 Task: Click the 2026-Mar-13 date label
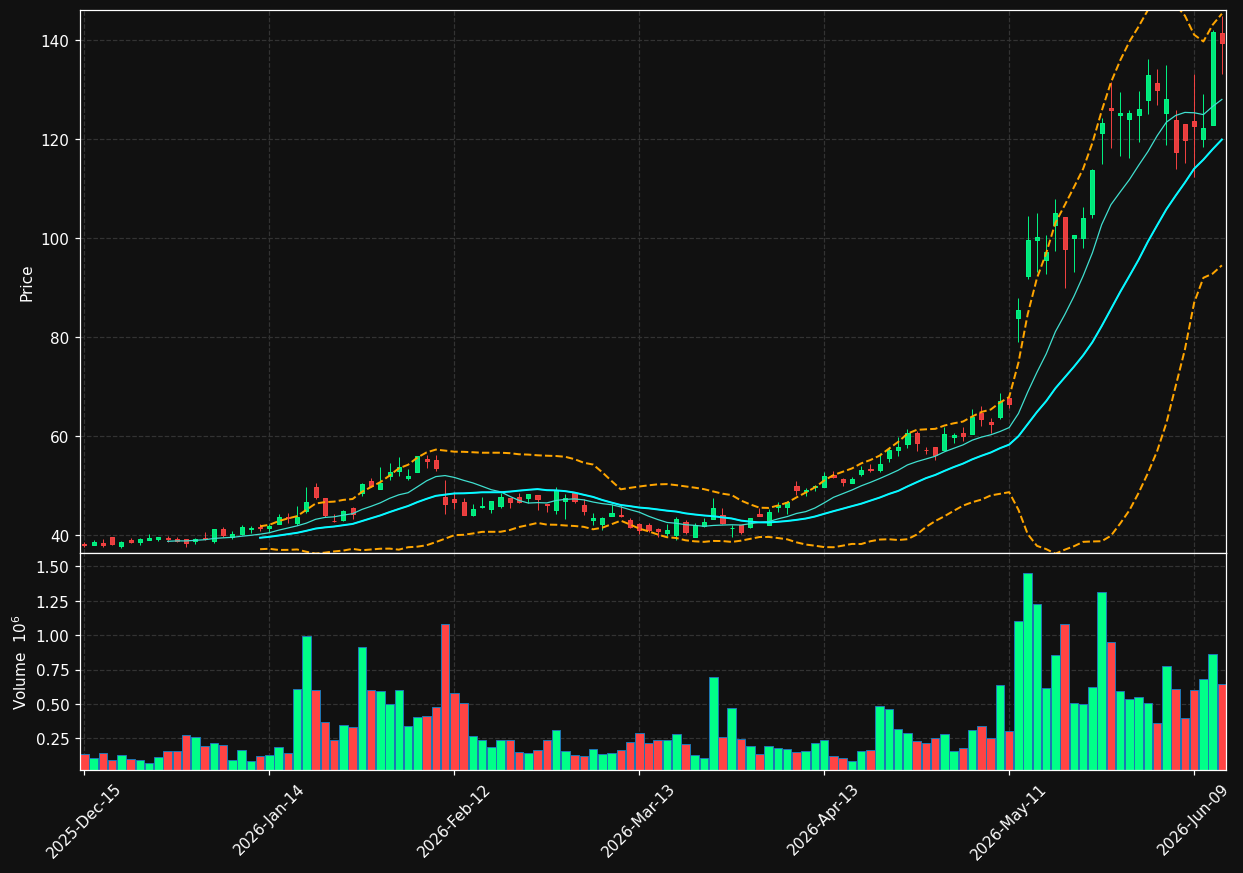tap(638, 822)
